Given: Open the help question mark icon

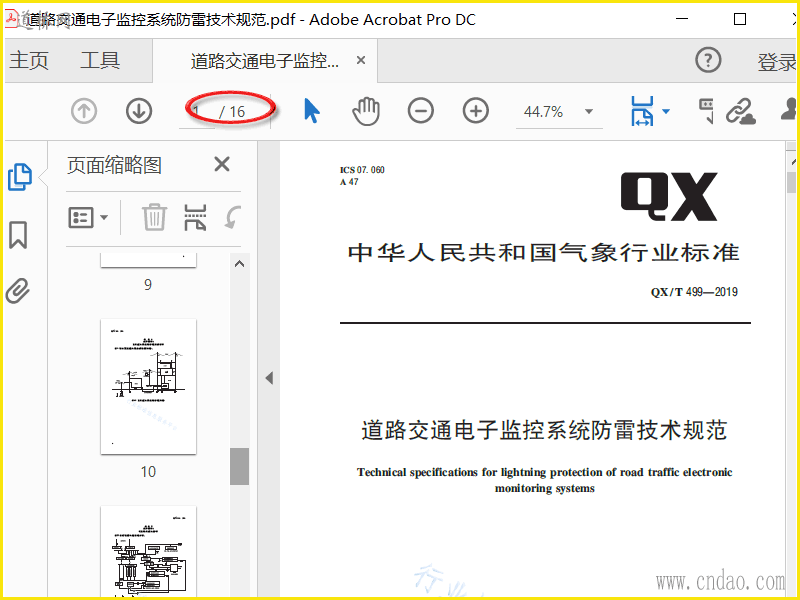Looking at the screenshot, I should [x=708, y=60].
